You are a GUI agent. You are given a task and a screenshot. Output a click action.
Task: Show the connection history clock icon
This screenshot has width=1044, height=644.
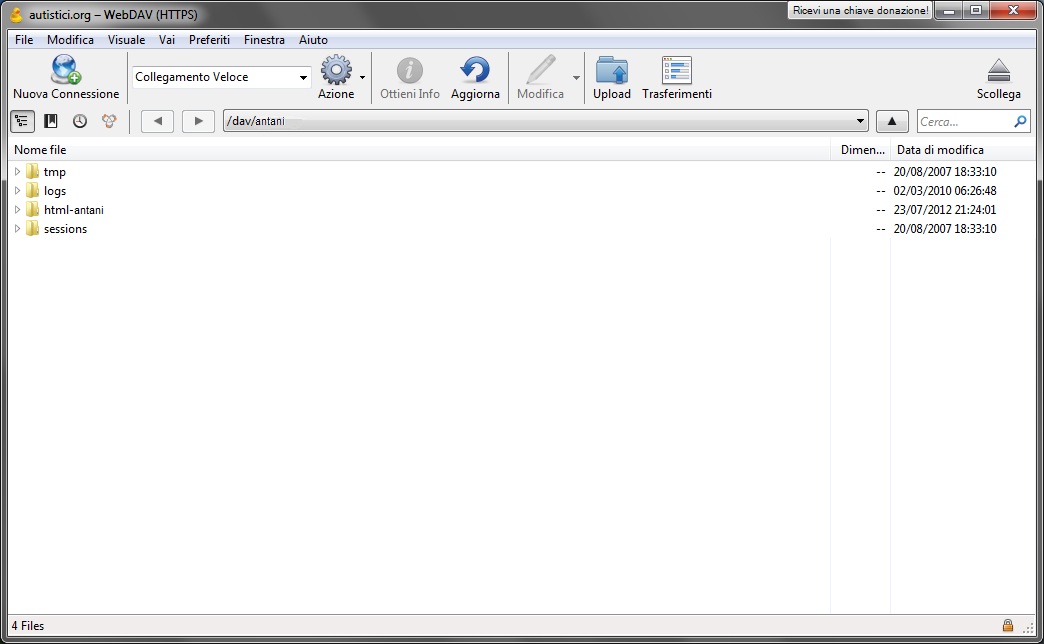(x=79, y=121)
